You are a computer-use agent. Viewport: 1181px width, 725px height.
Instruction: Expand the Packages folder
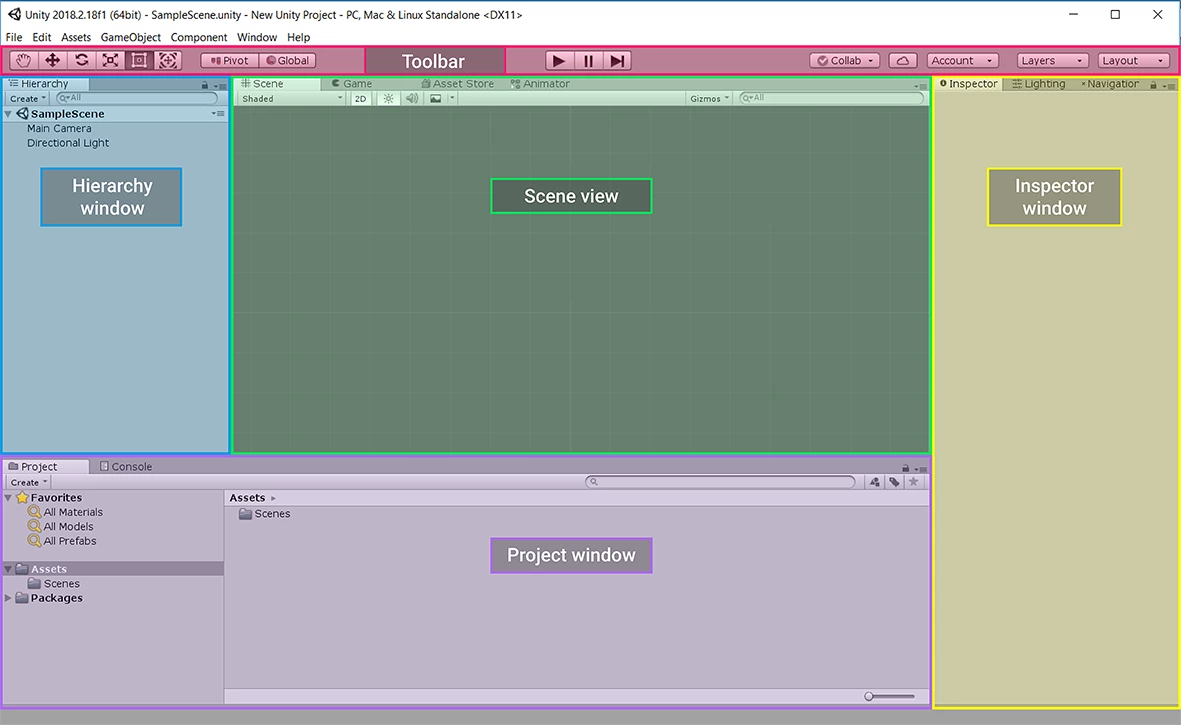(8, 598)
